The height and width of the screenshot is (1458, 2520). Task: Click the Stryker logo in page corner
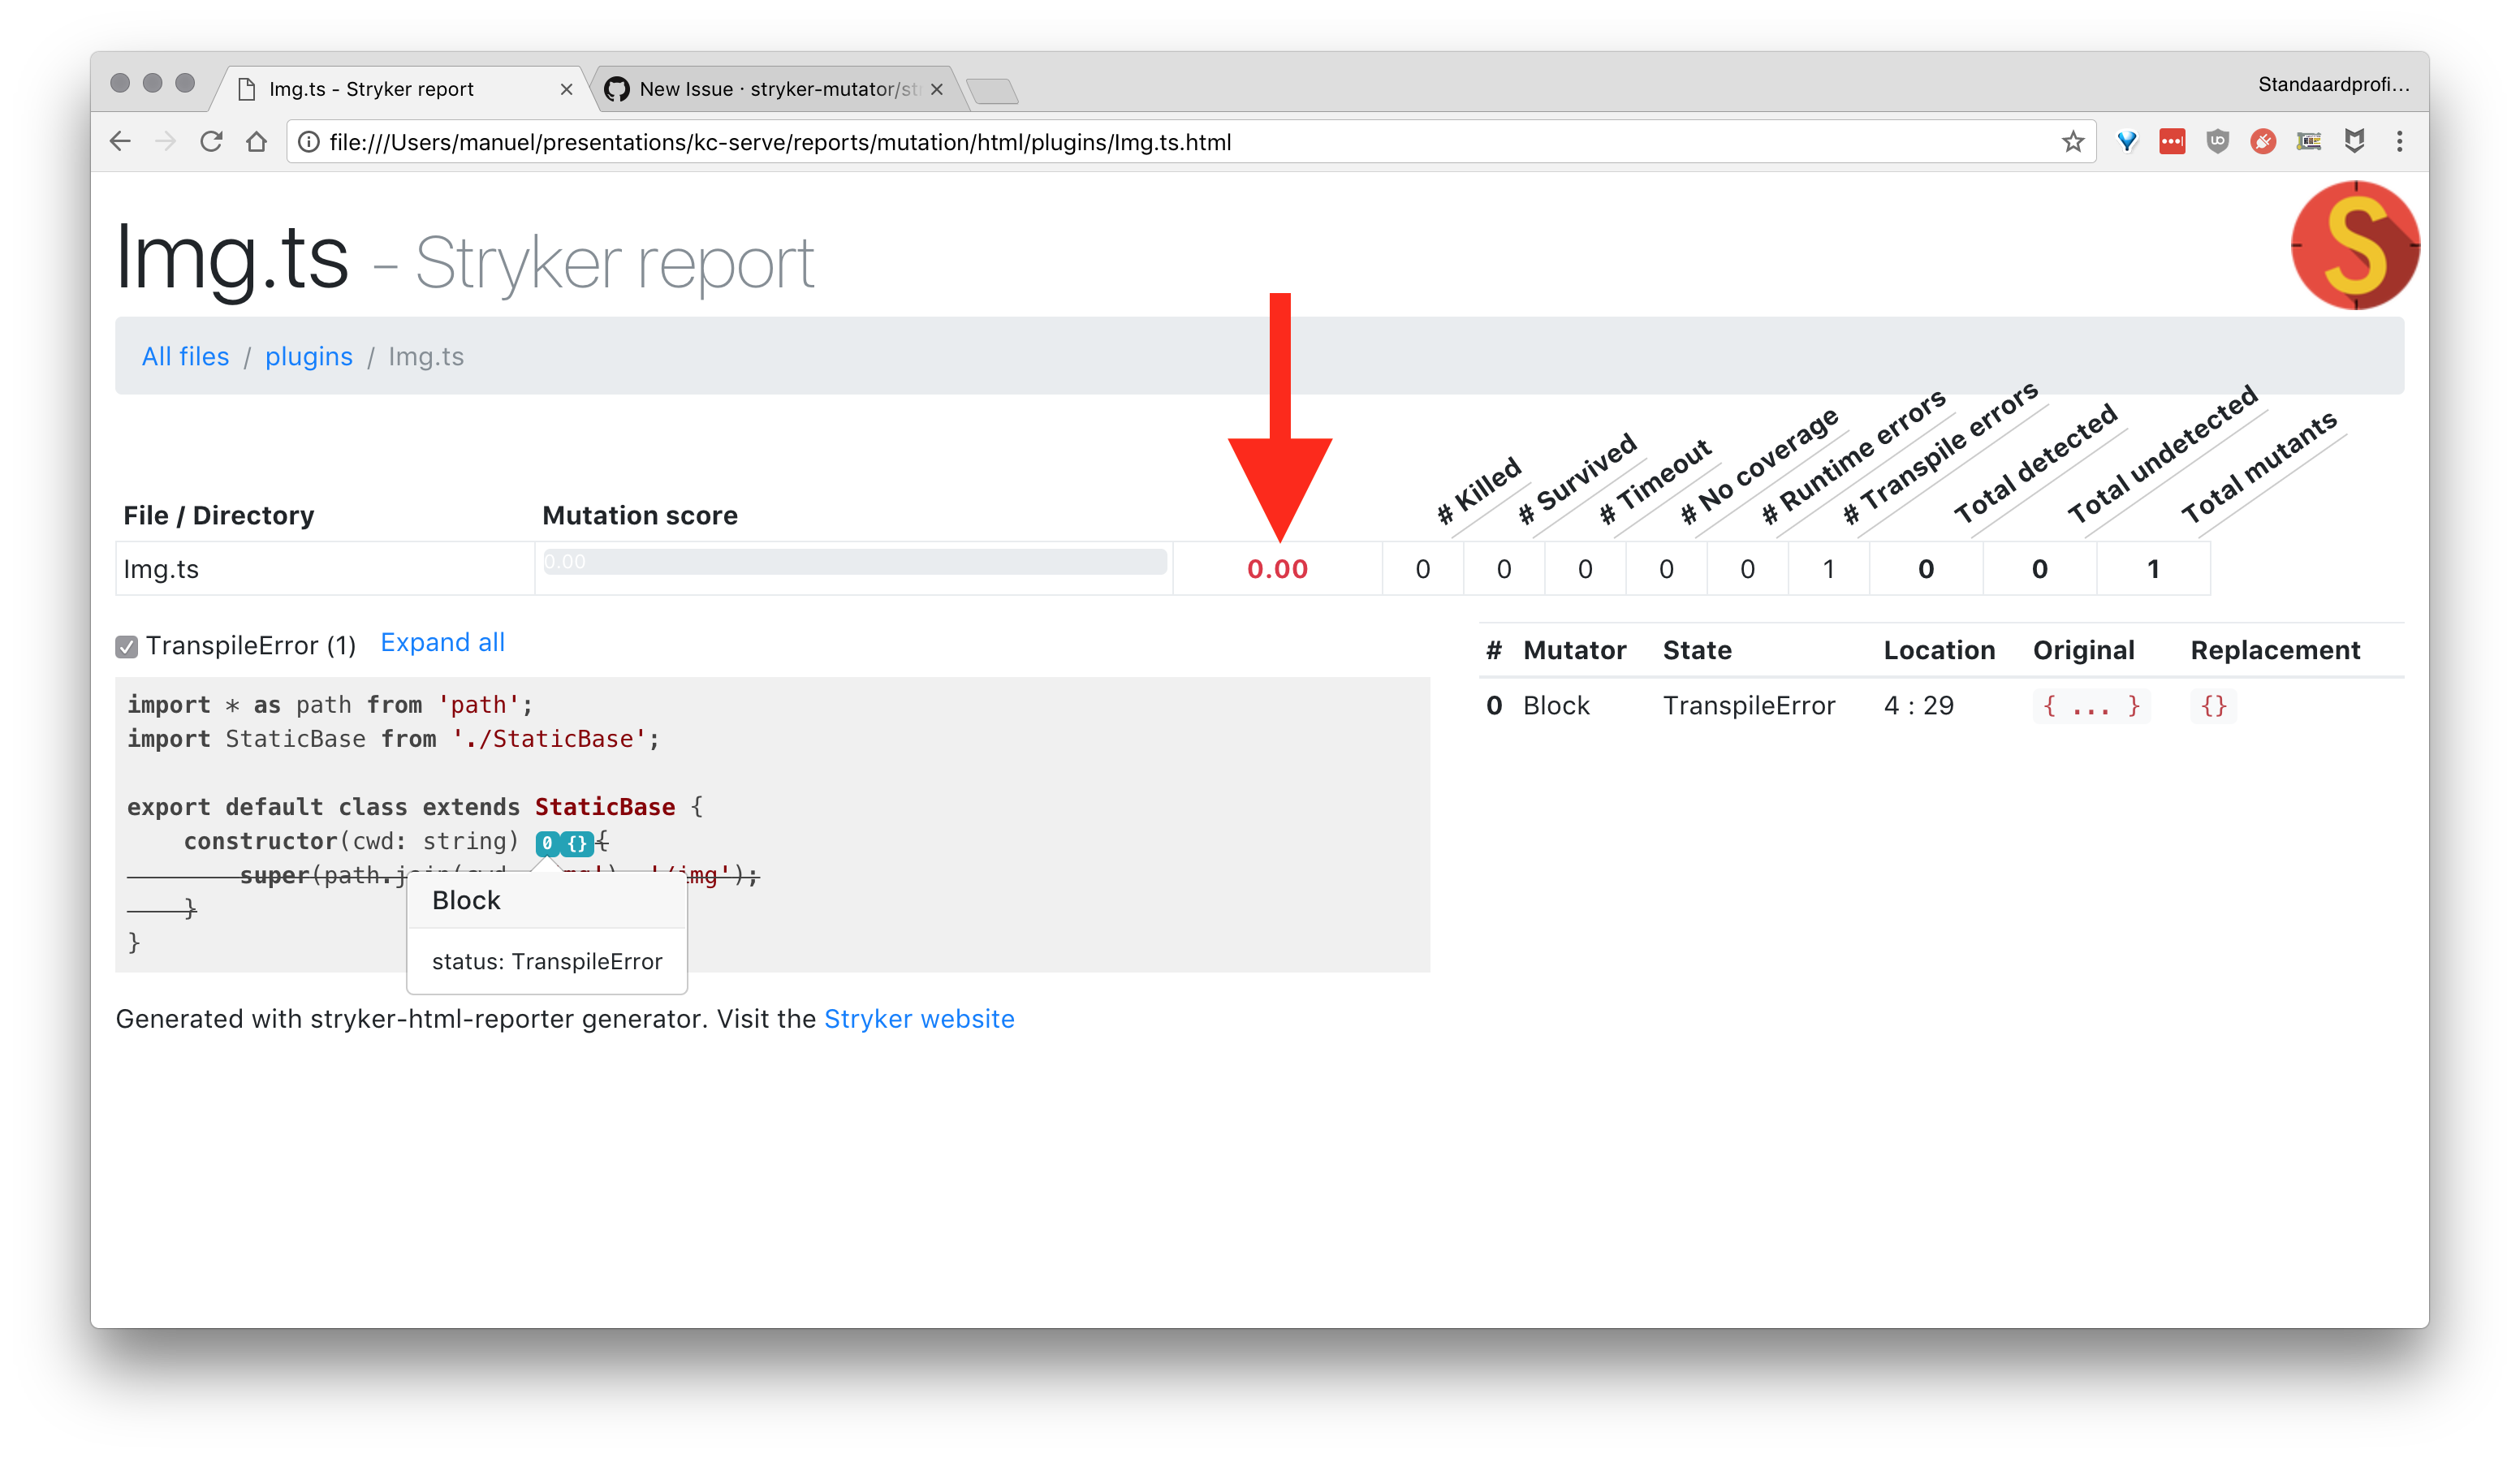click(2355, 245)
